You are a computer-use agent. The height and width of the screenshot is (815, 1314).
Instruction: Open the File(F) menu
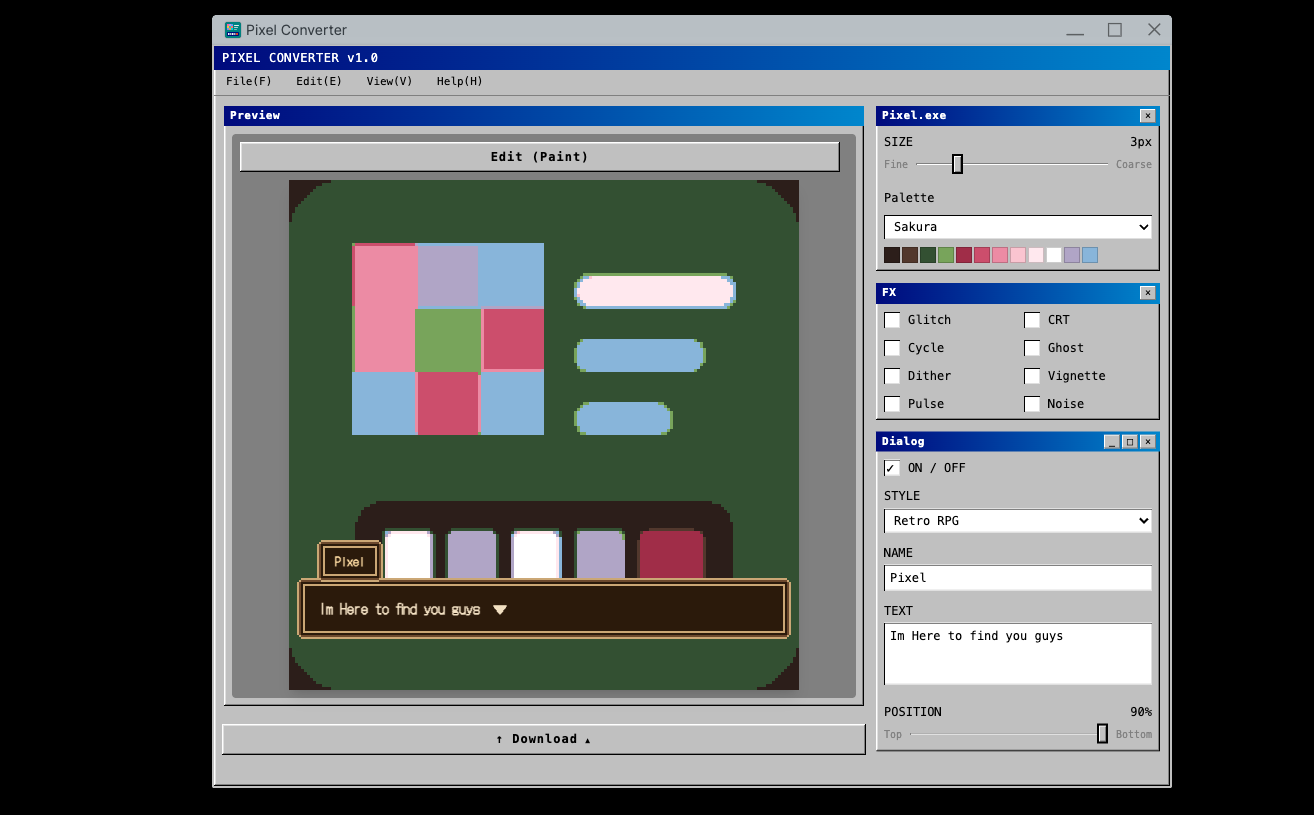(x=249, y=82)
